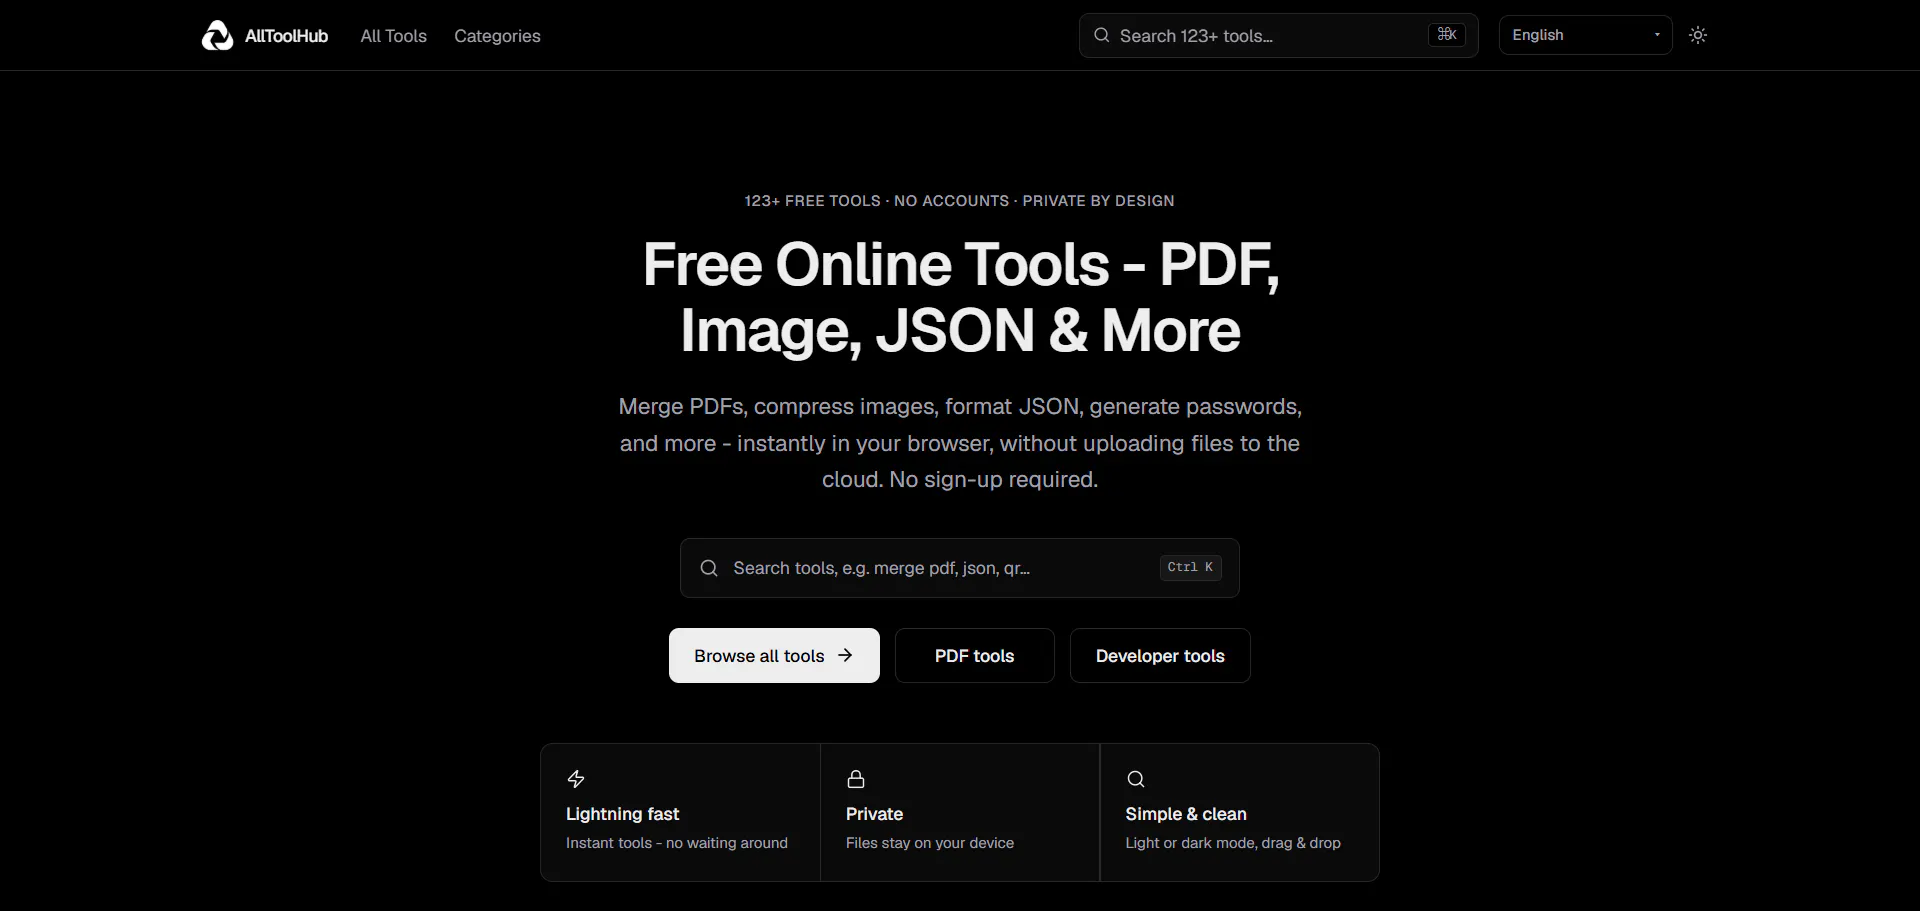Focus the Search 123+ tools field
The height and width of the screenshot is (911, 1920).
tap(1278, 35)
